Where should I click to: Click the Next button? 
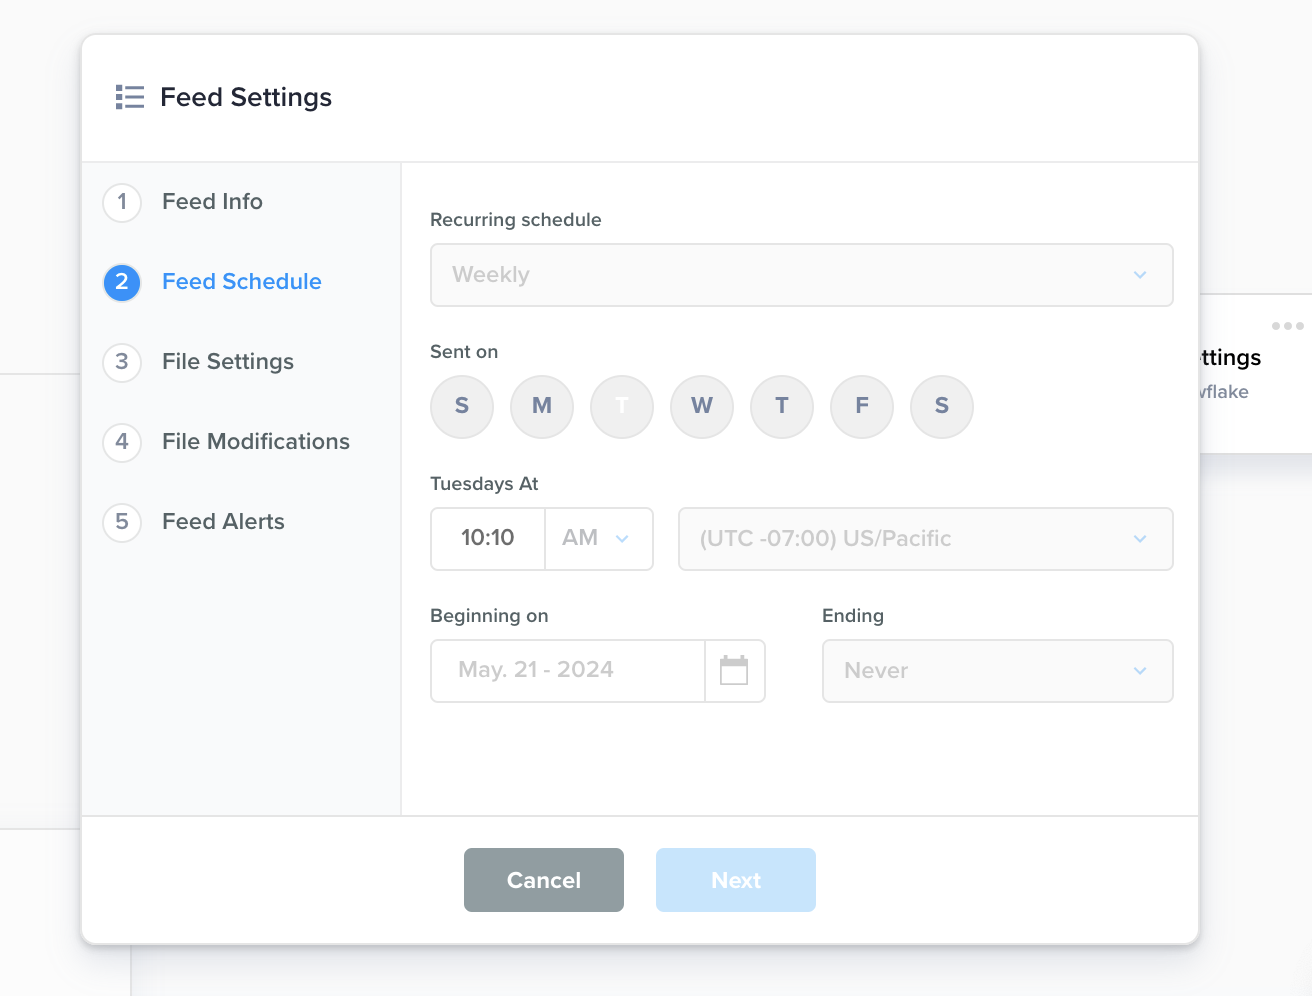click(x=736, y=880)
